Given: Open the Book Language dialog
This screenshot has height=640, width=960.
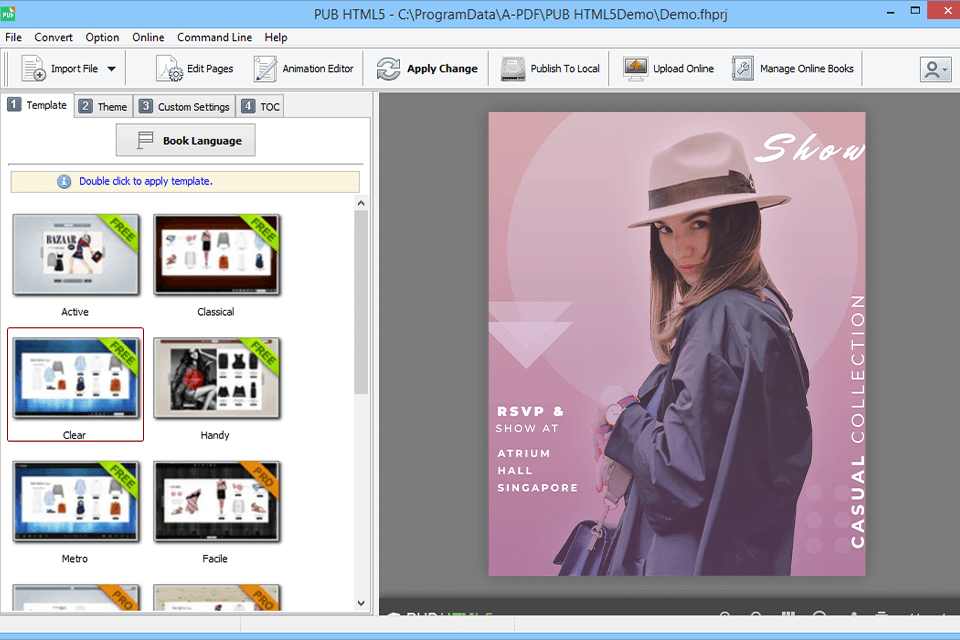Looking at the screenshot, I should click(185, 140).
